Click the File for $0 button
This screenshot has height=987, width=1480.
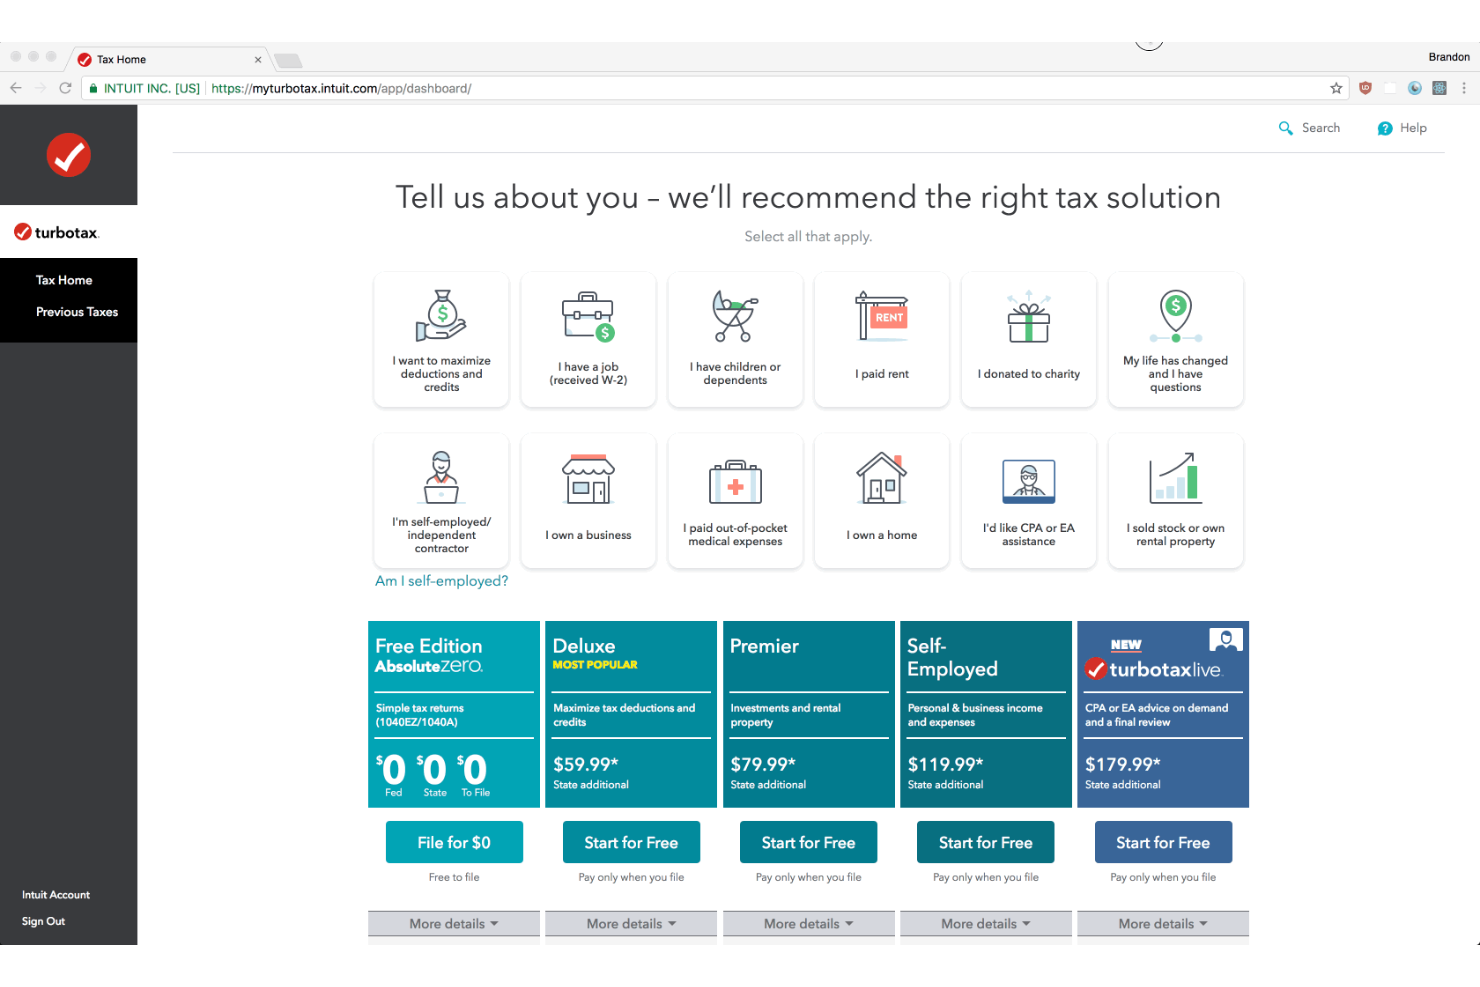pos(454,842)
